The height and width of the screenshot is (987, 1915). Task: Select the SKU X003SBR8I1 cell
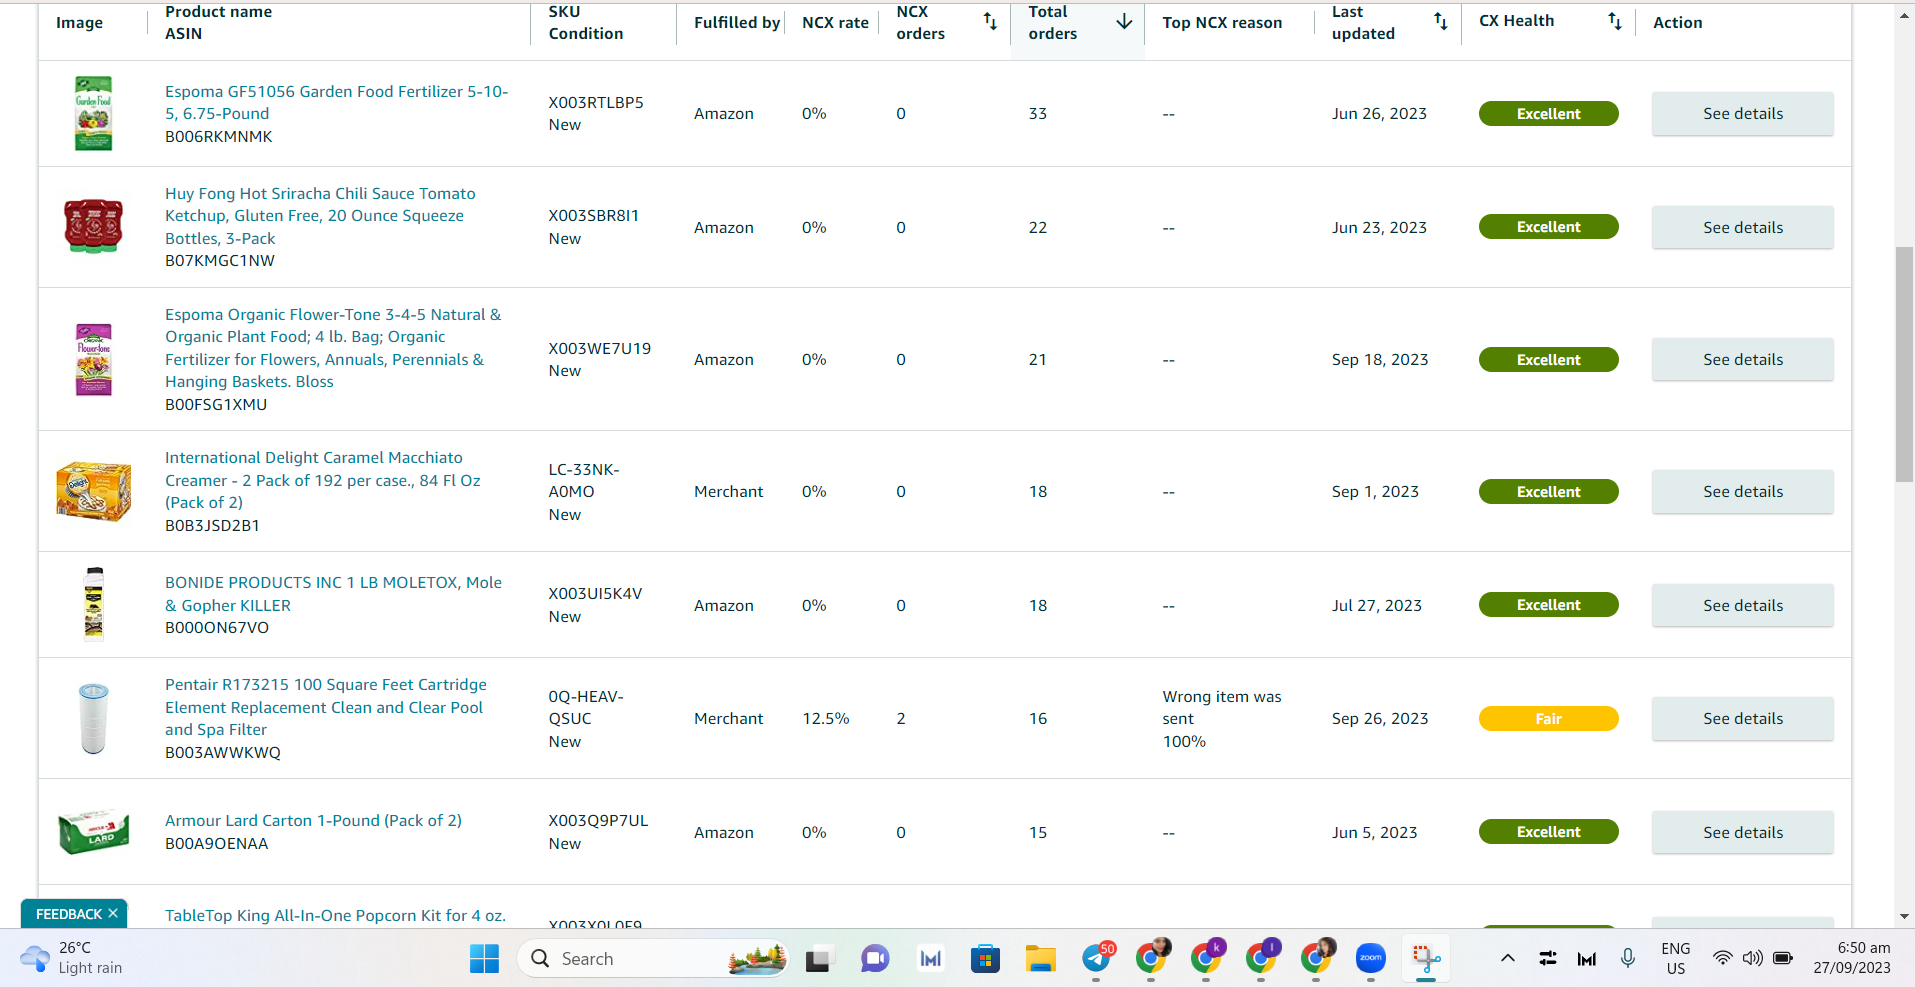coord(593,215)
